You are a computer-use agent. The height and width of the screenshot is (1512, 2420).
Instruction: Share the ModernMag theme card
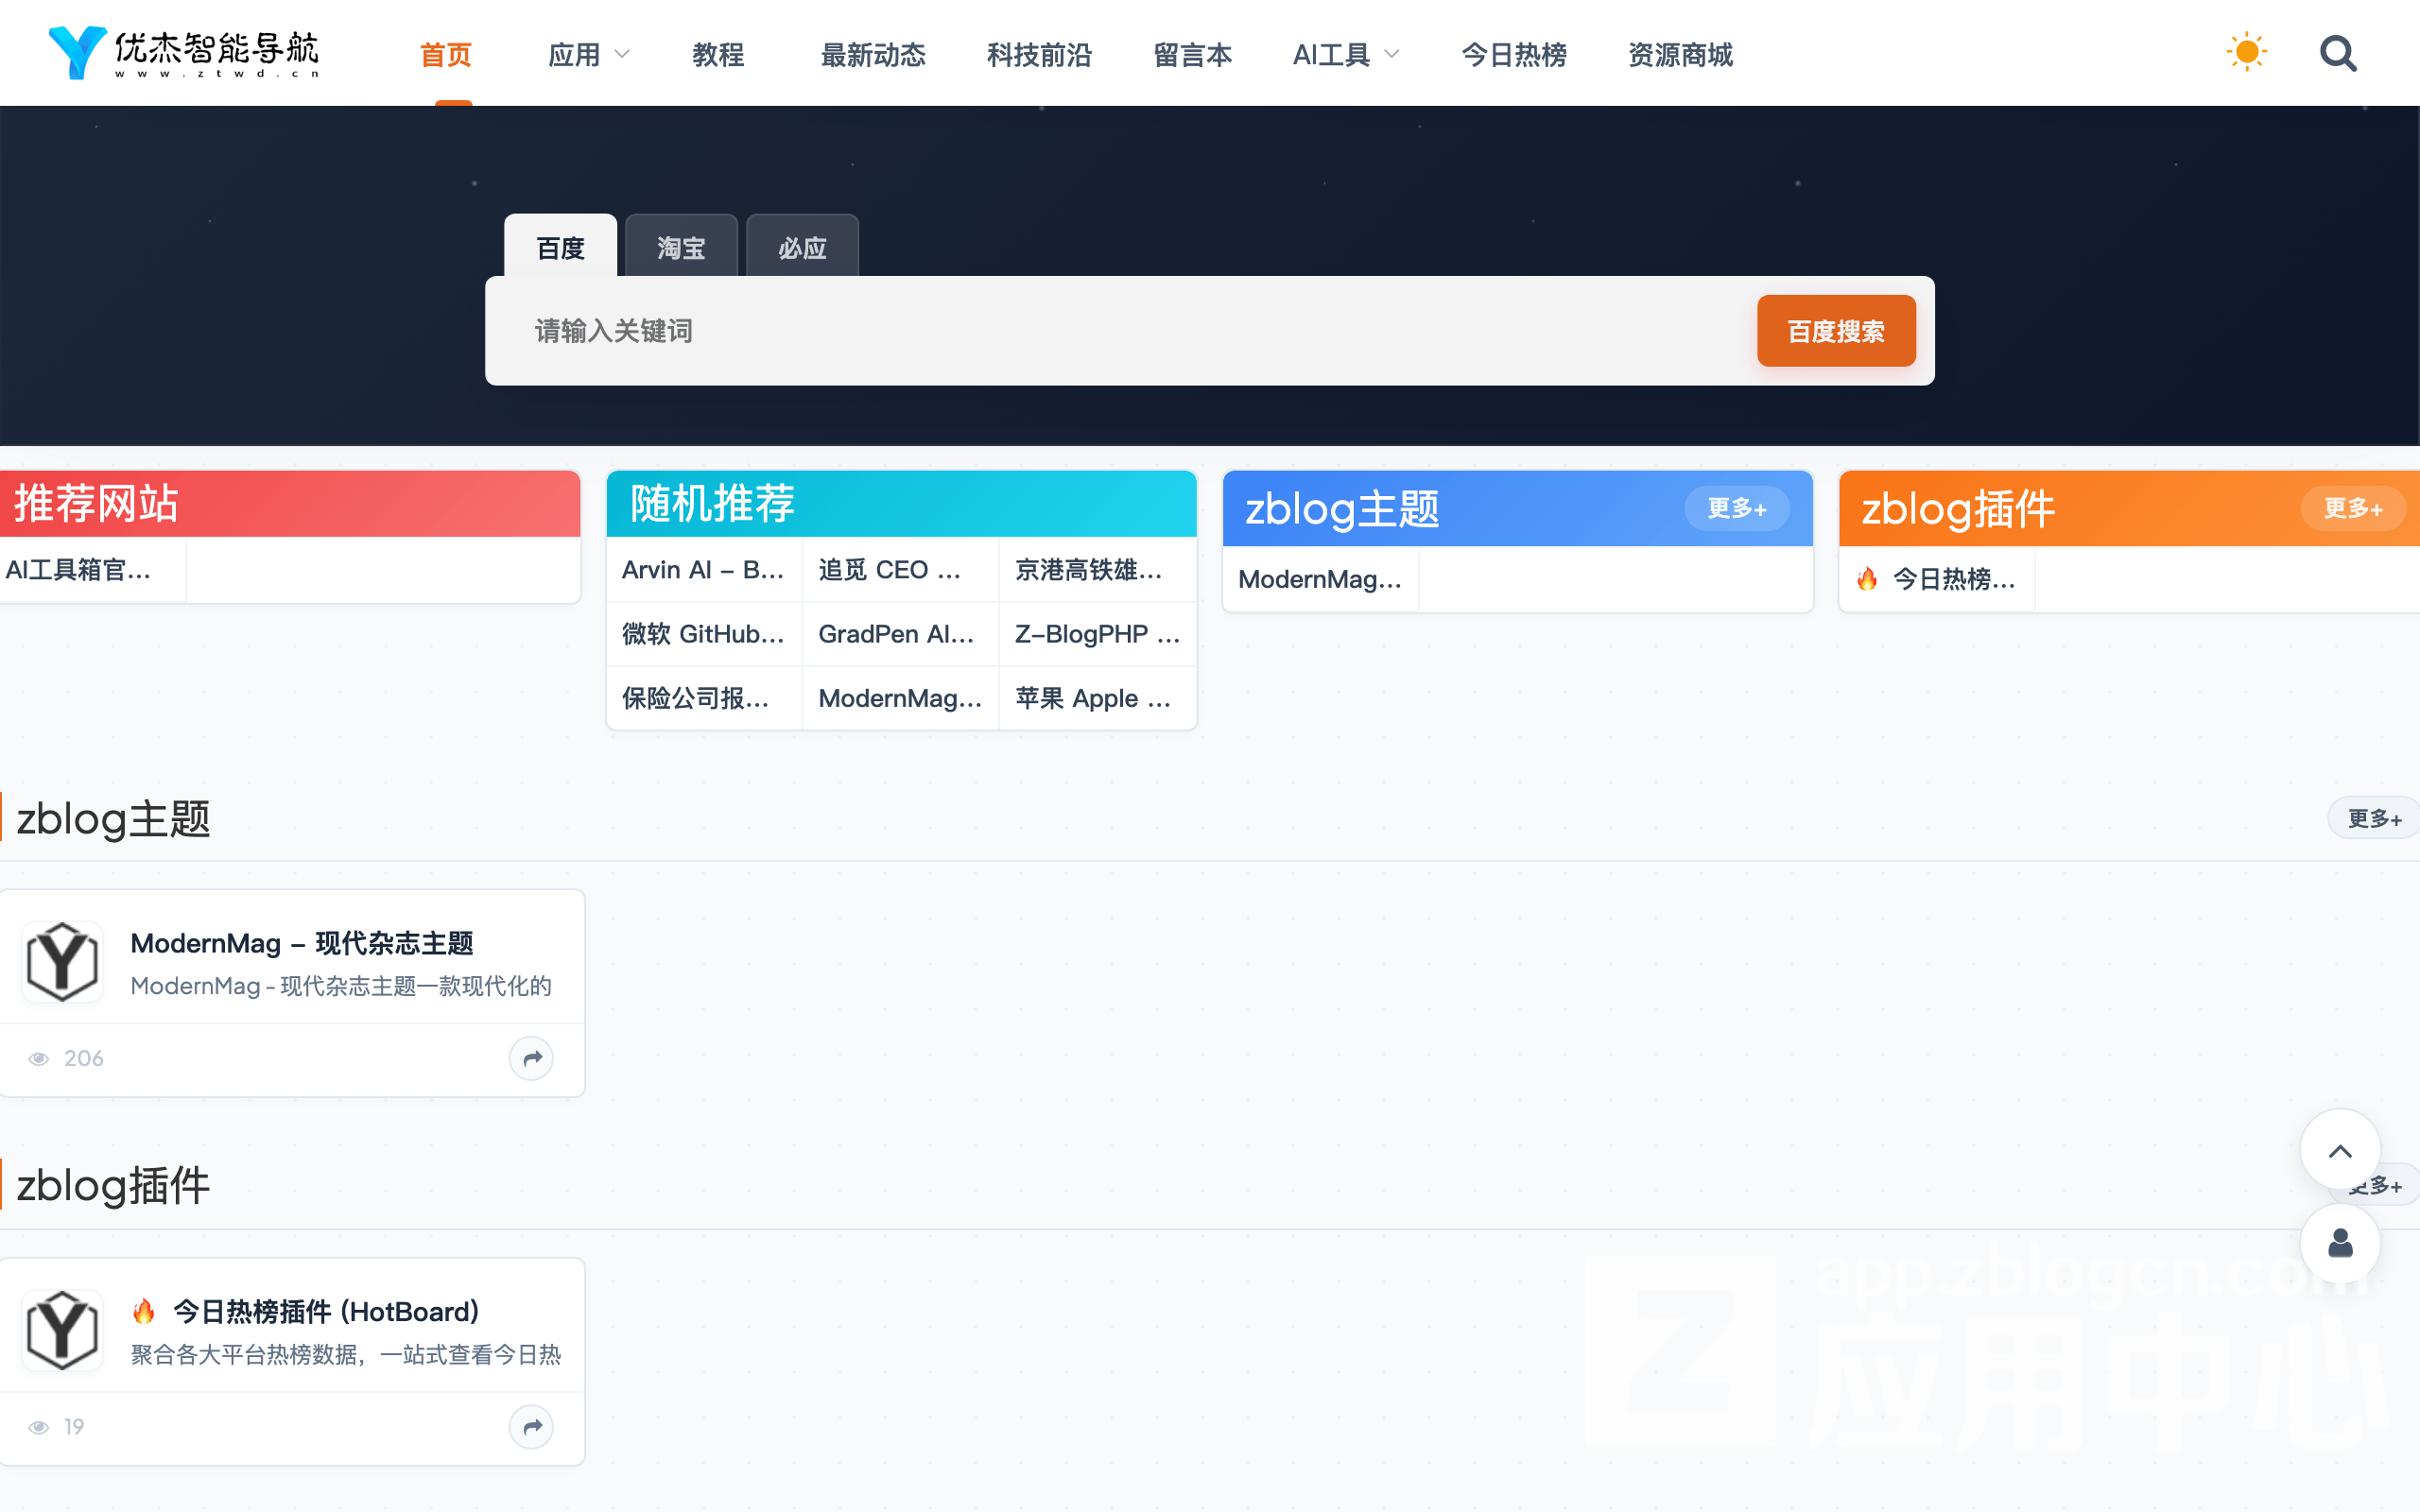pyautogui.click(x=532, y=1058)
